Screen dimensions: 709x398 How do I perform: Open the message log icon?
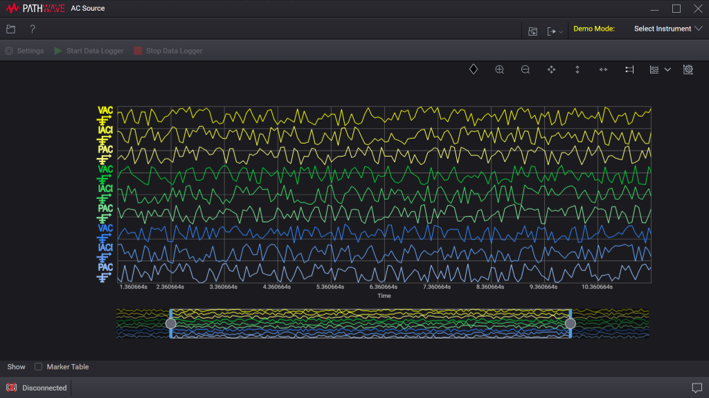click(697, 388)
